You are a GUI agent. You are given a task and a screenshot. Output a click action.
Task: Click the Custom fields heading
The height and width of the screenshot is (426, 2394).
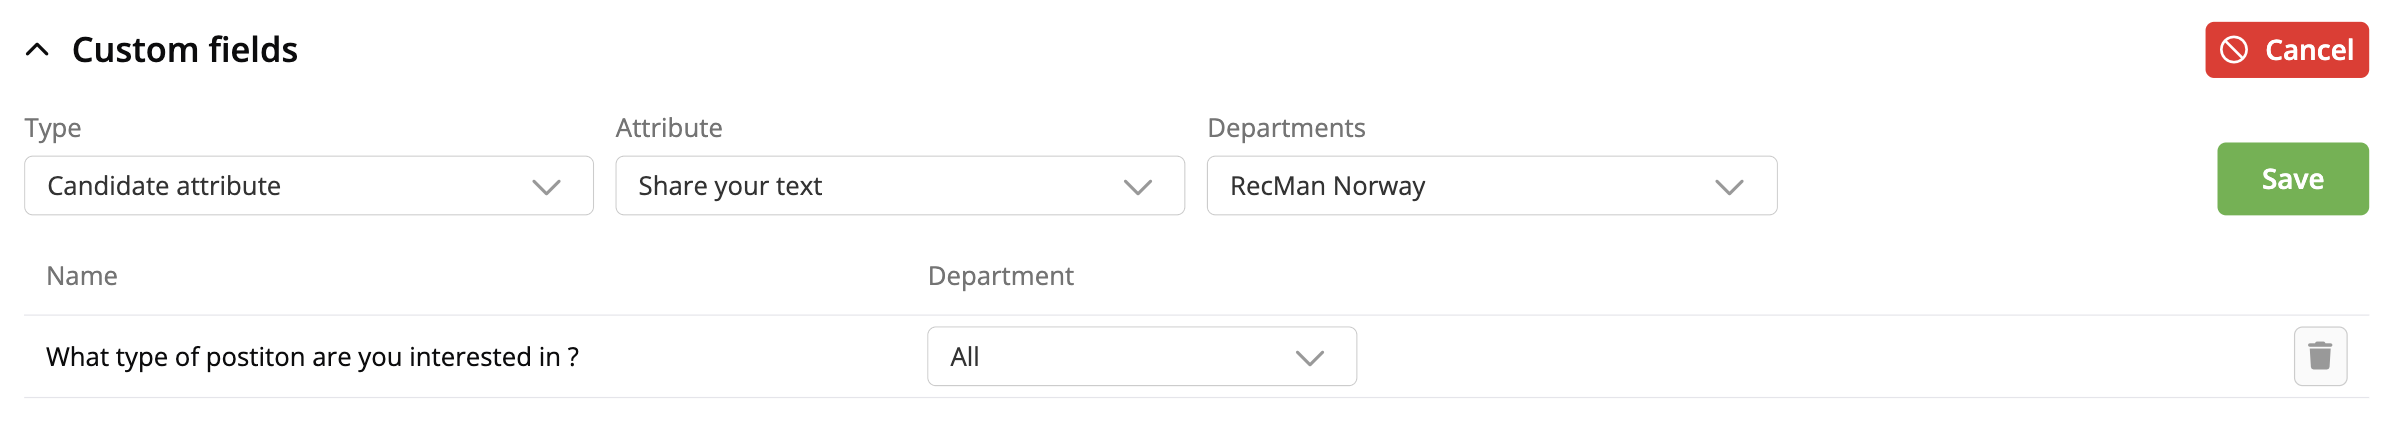[185, 50]
